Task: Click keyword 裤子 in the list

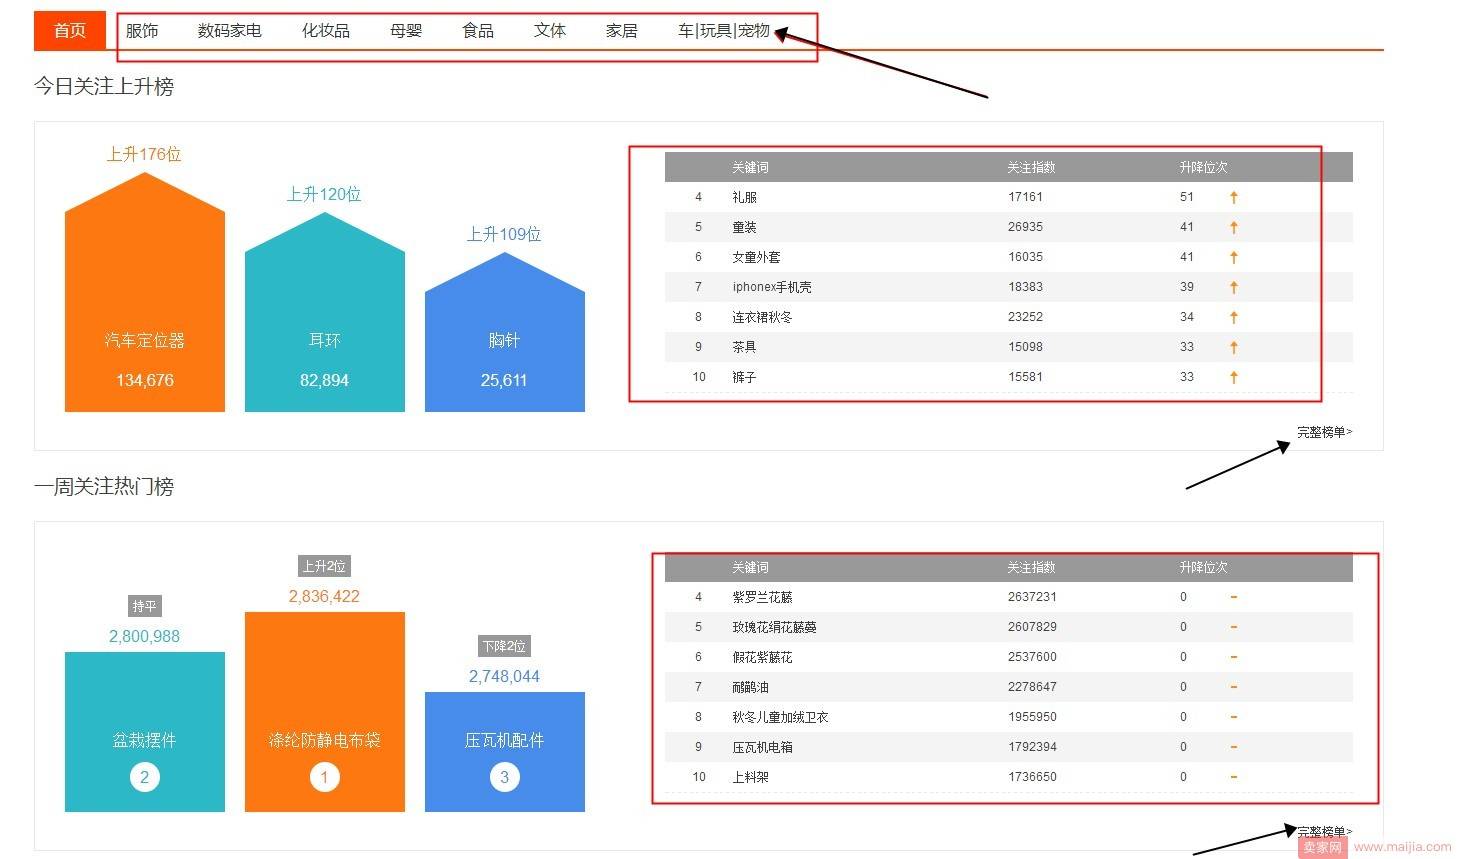Action: tap(745, 377)
